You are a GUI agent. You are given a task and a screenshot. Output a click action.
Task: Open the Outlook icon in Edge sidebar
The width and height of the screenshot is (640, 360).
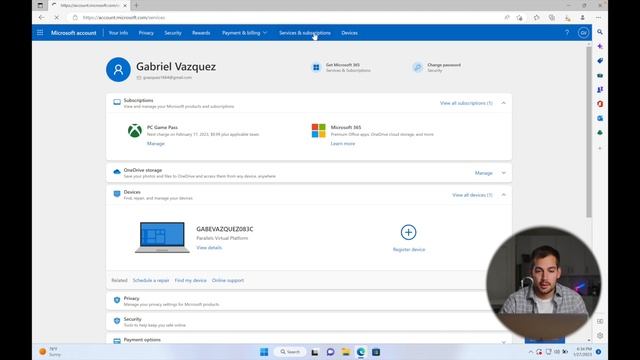click(x=600, y=118)
